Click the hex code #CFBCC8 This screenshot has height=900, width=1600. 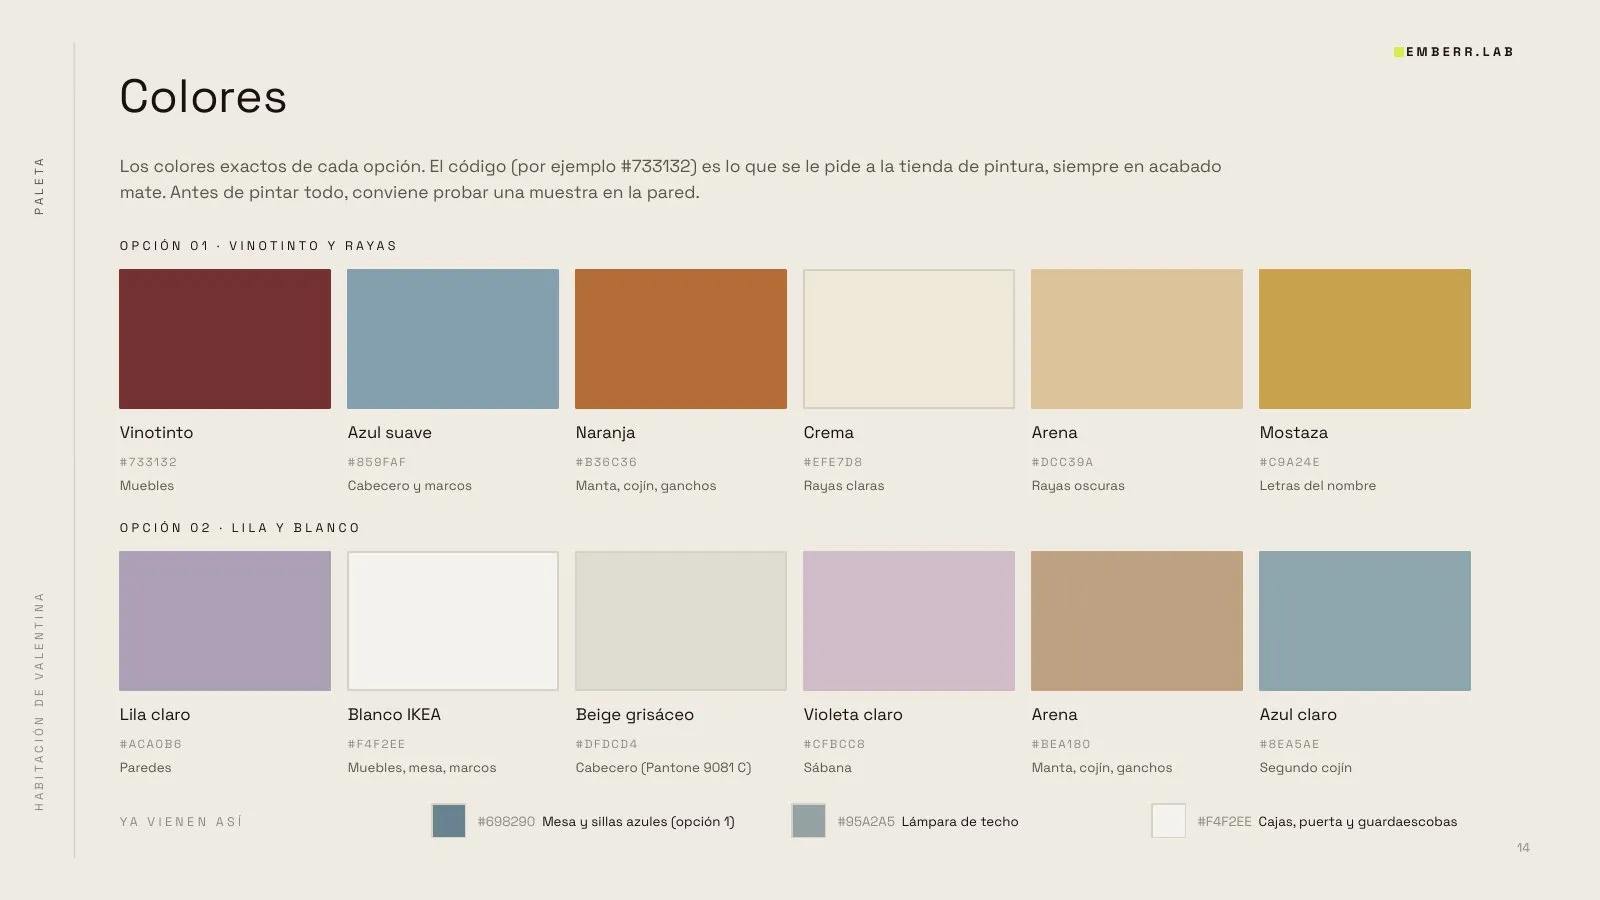pyautogui.click(x=835, y=744)
